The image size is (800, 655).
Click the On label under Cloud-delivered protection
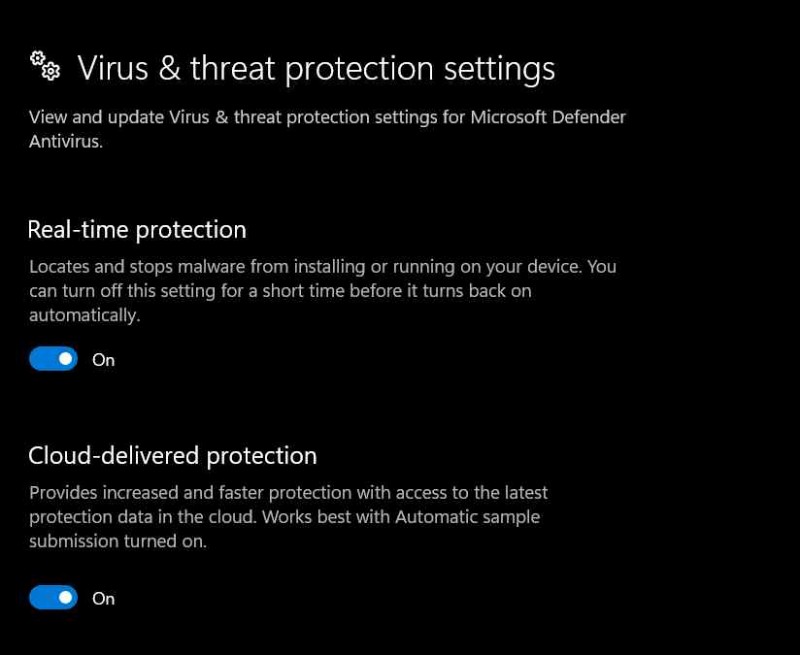(104, 598)
